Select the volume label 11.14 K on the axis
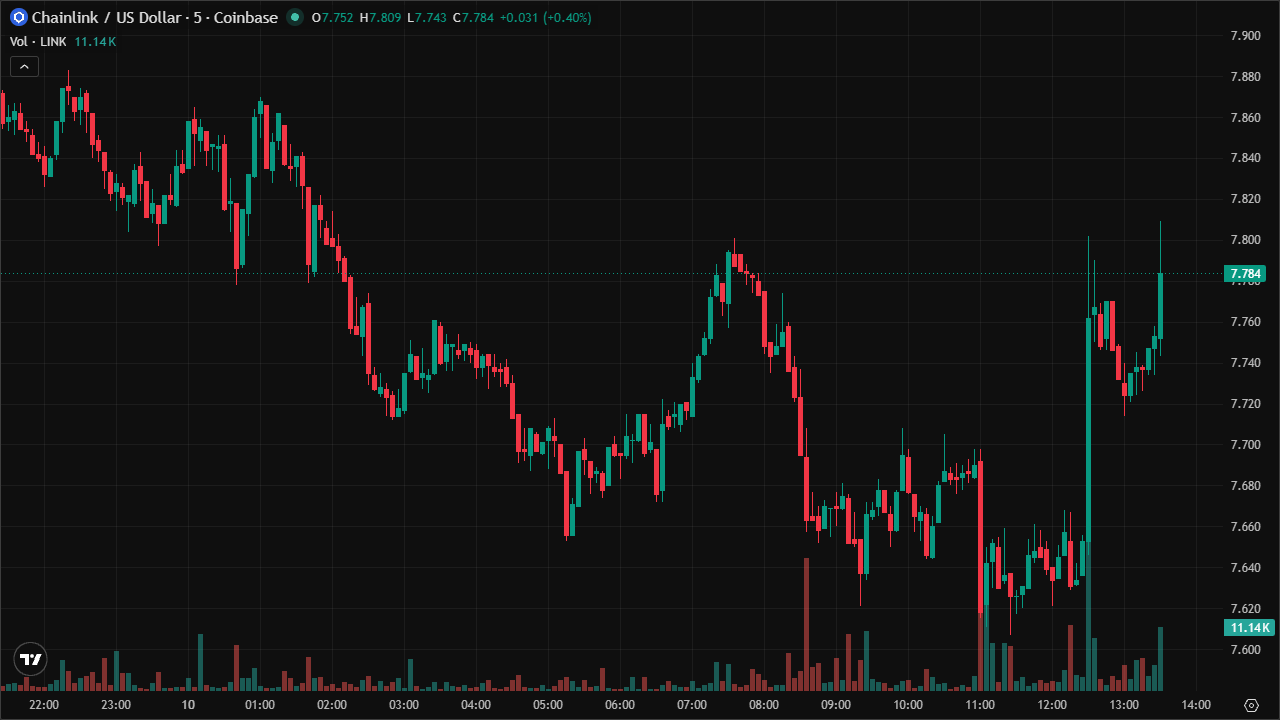1280x720 pixels. tap(1249, 628)
